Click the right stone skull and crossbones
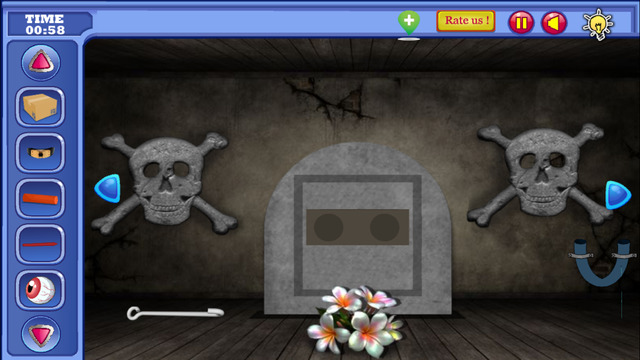 pyautogui.click(x=540, y=174)
